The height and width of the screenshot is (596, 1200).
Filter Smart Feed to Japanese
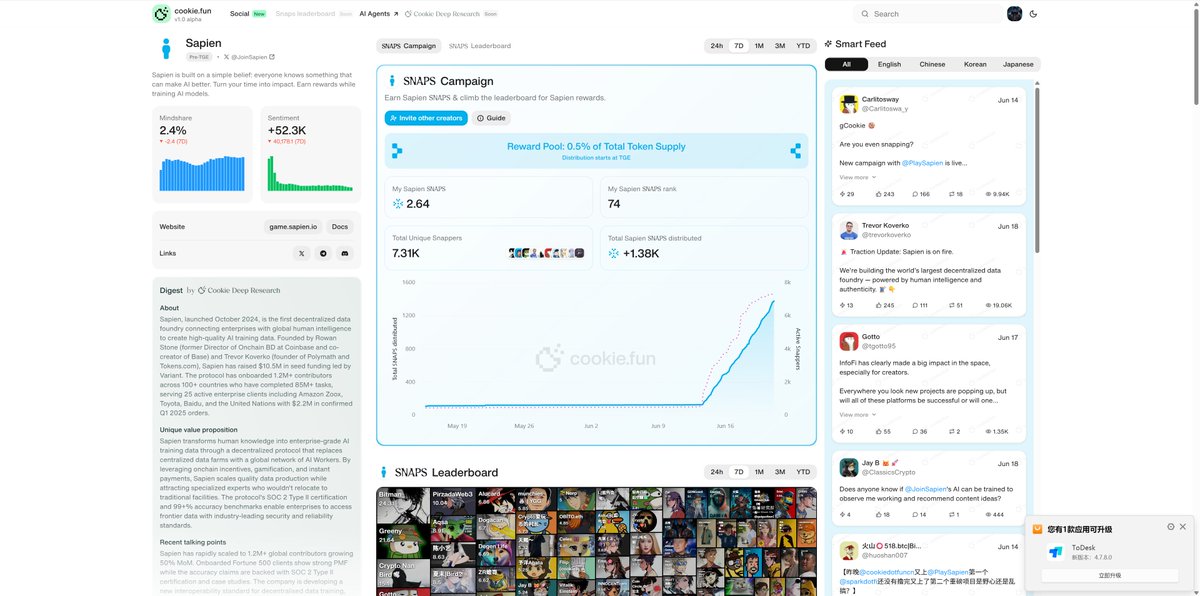pyautogui.click(x=1018, y=64)
